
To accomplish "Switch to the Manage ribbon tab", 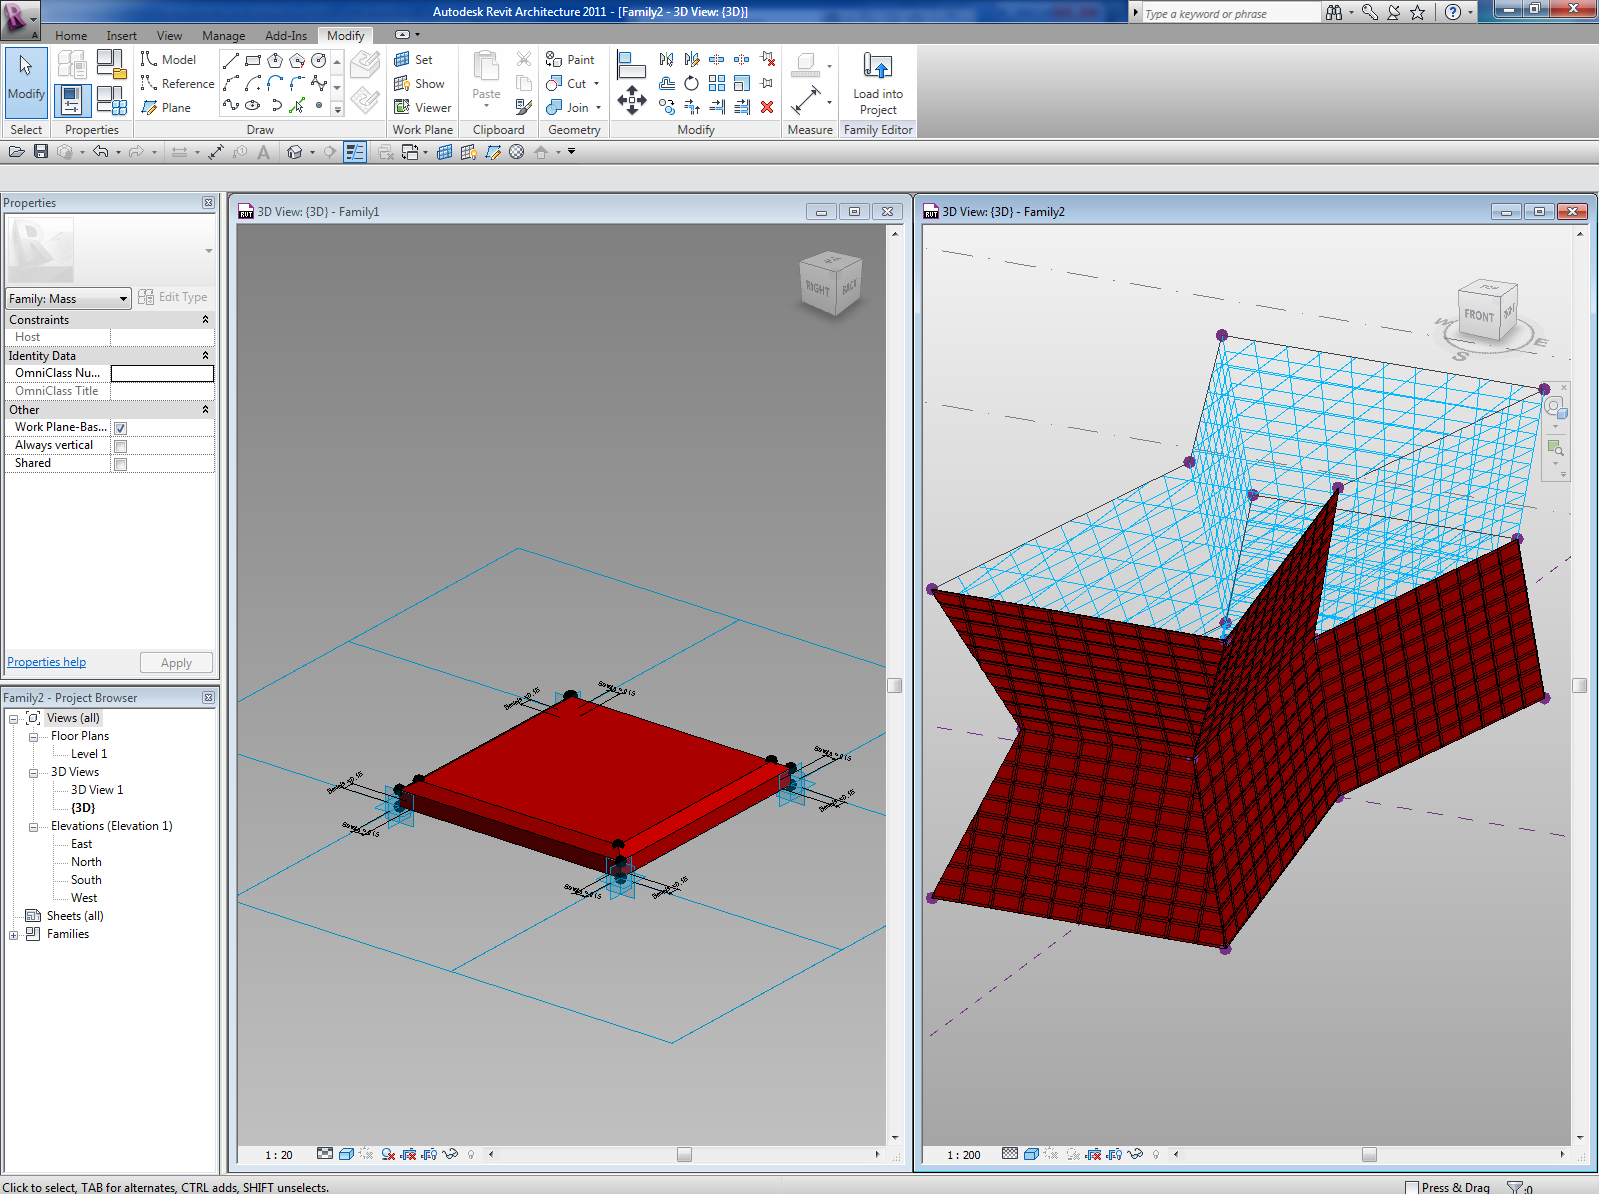I will tap(223, 36).
